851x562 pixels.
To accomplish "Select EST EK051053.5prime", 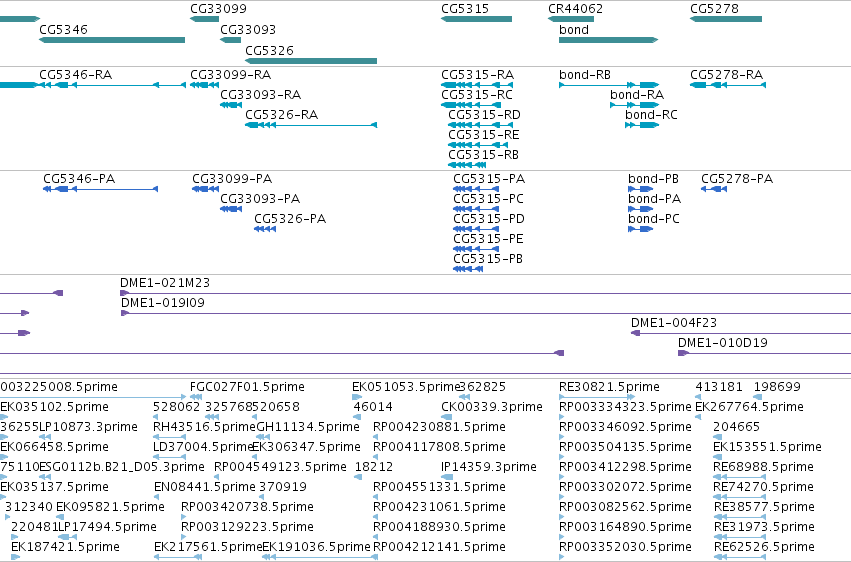I will [x=406, y=387].
